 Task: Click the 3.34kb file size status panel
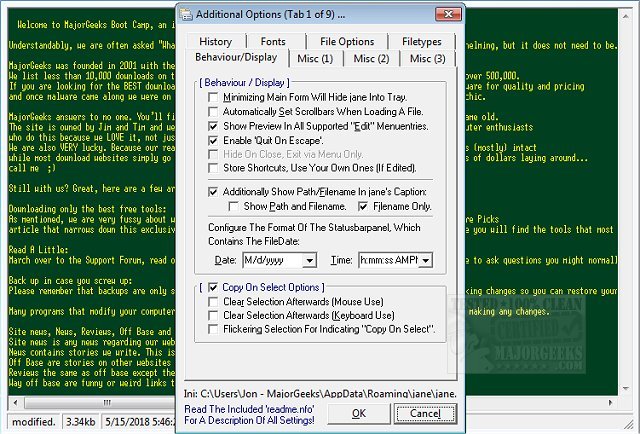pos(80,422)
